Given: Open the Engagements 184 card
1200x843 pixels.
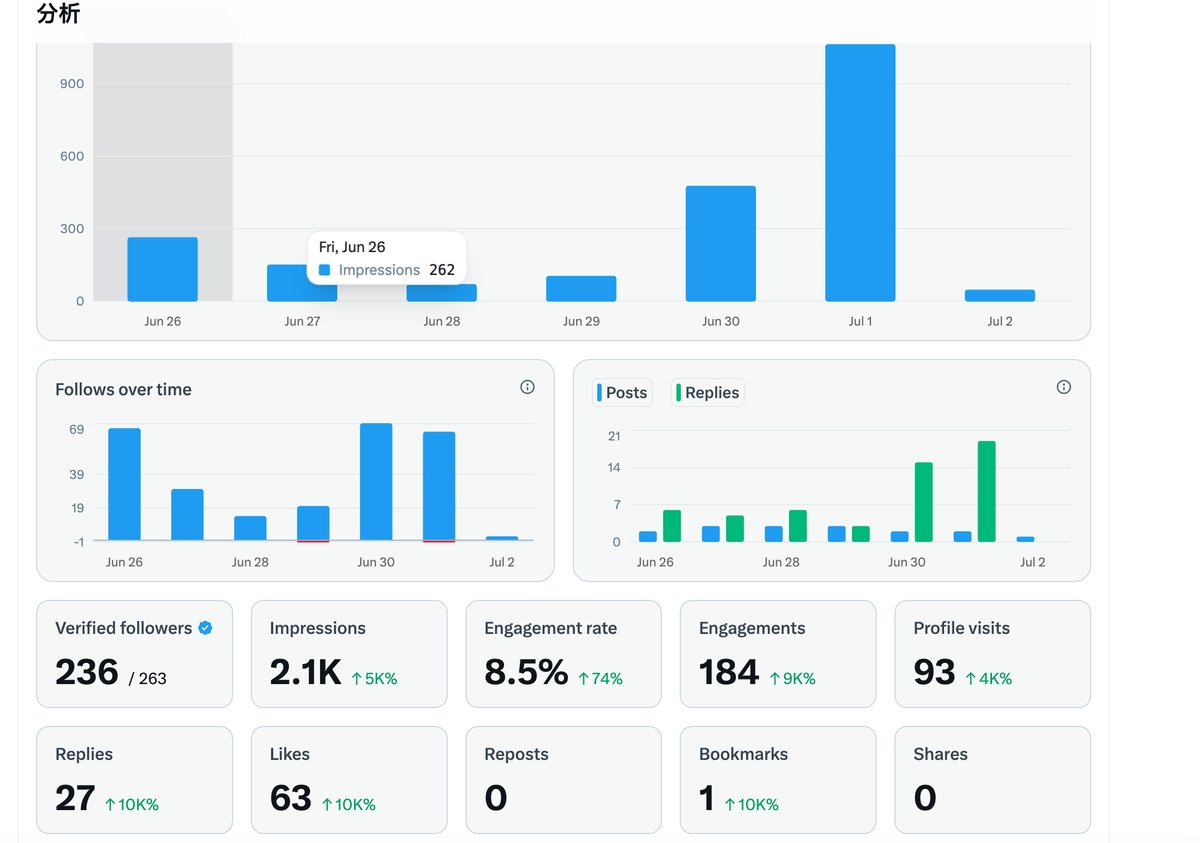Looking at the screenshot, I should pyautogui.click(x=778, y=654).
